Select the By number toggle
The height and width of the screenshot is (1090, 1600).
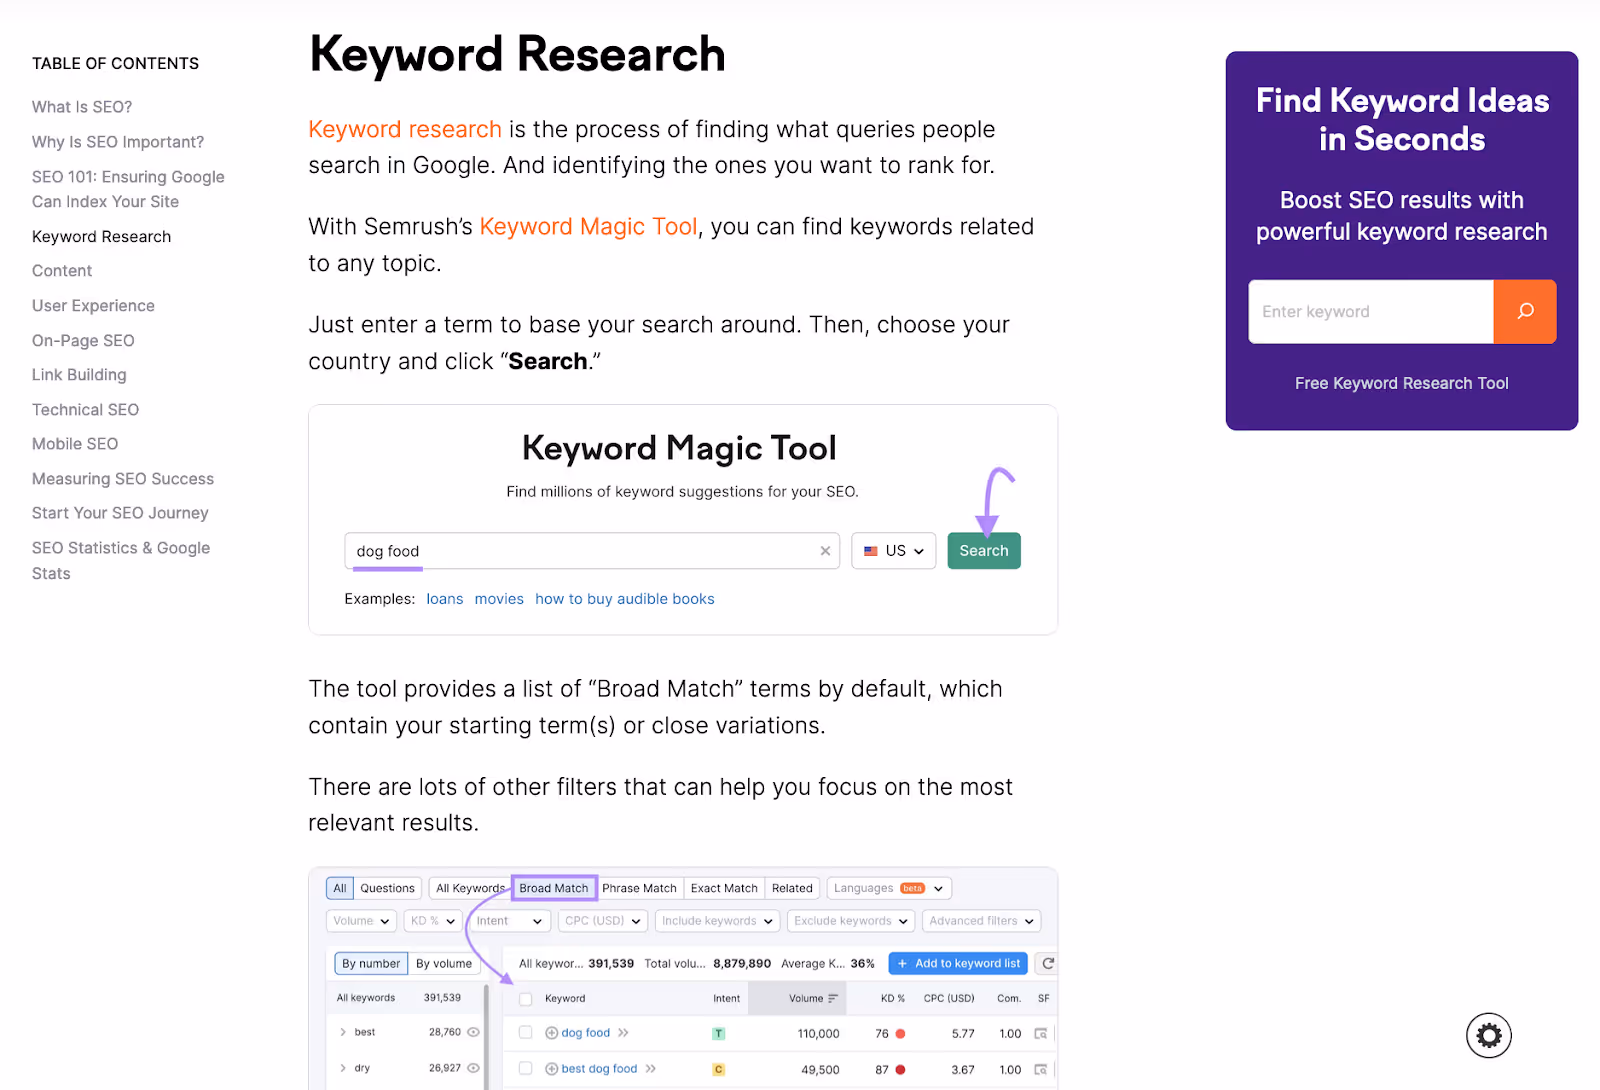point(371,964)
